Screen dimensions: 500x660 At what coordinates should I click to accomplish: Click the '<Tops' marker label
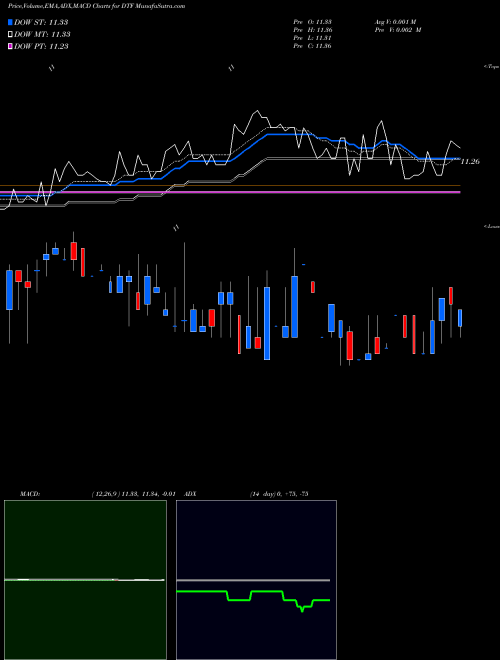coord(492,67)
